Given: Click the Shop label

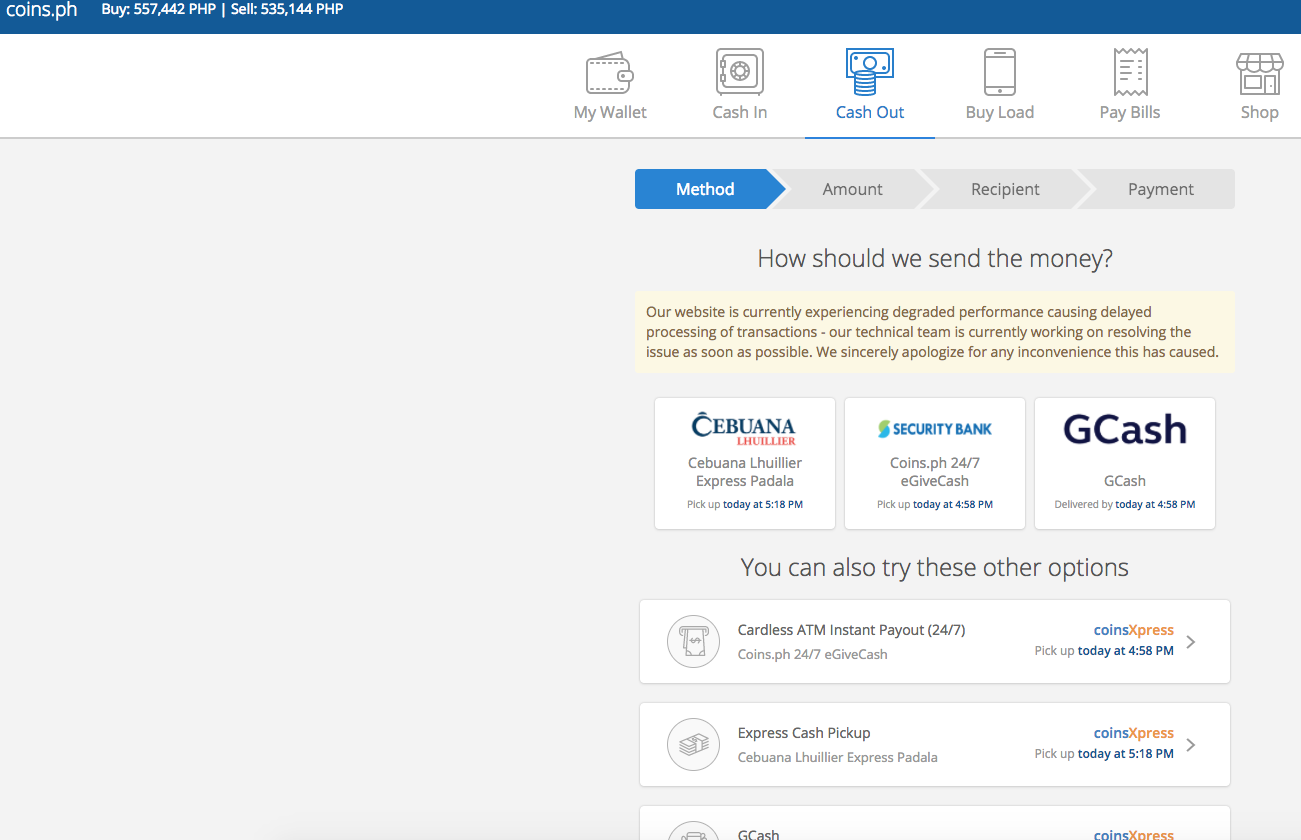Looking at the screenshot, I should [x=1259, y=112].
